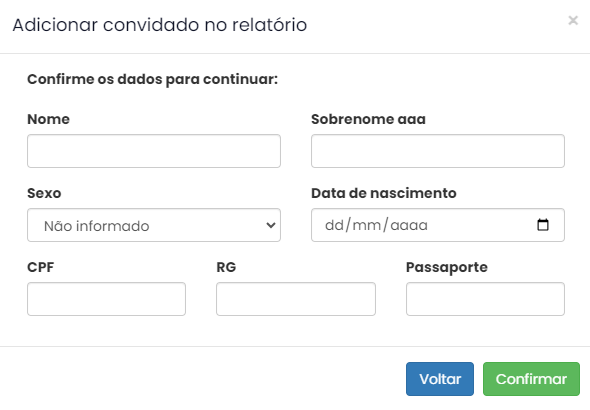Click the green Confirmar button
The width and height of the screenshot is (590, 410).
point(531,379)
